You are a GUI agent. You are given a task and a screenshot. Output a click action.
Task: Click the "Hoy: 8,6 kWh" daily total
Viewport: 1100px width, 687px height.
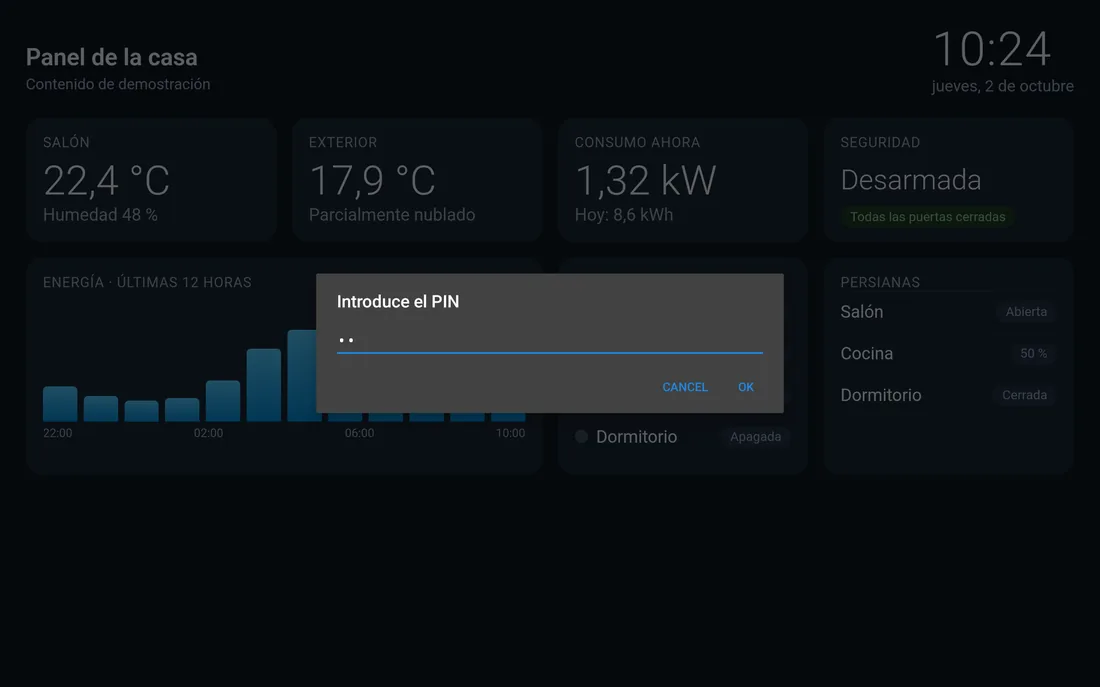click(624, 215)
